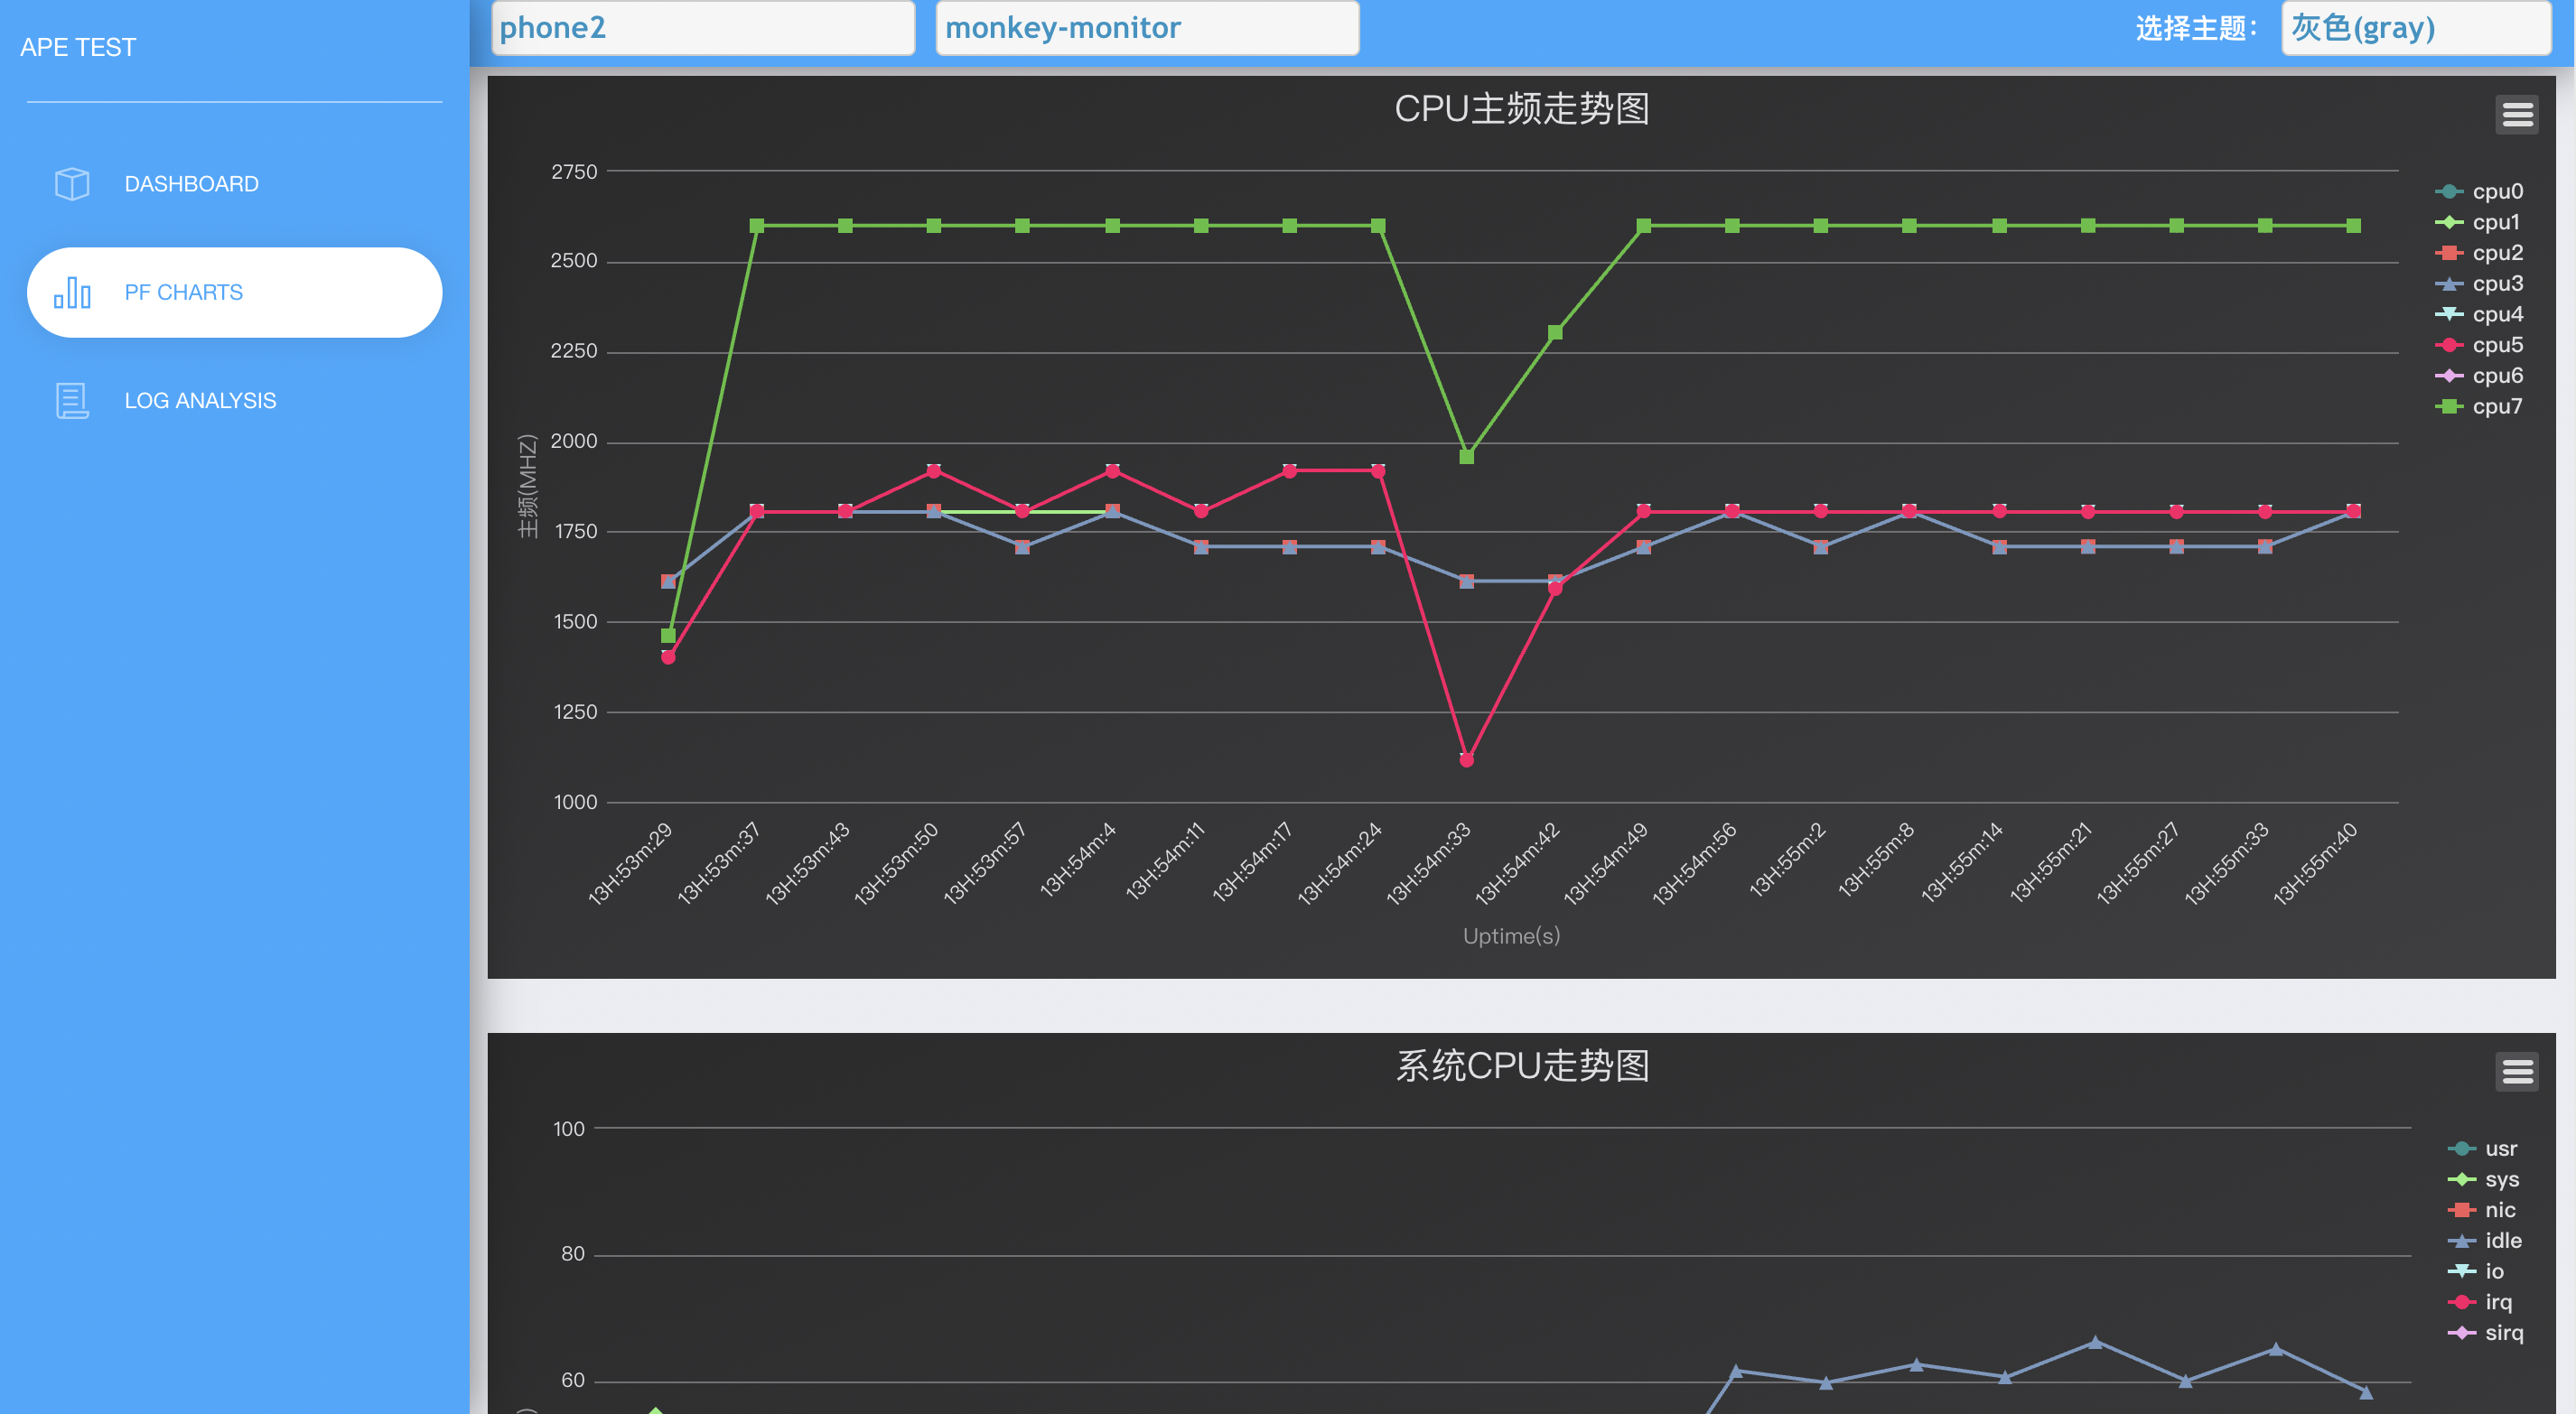Open the LOG ANALYSIS menu item
The height and width of the screenshot is (1414, 2576).
click(200, 401)
